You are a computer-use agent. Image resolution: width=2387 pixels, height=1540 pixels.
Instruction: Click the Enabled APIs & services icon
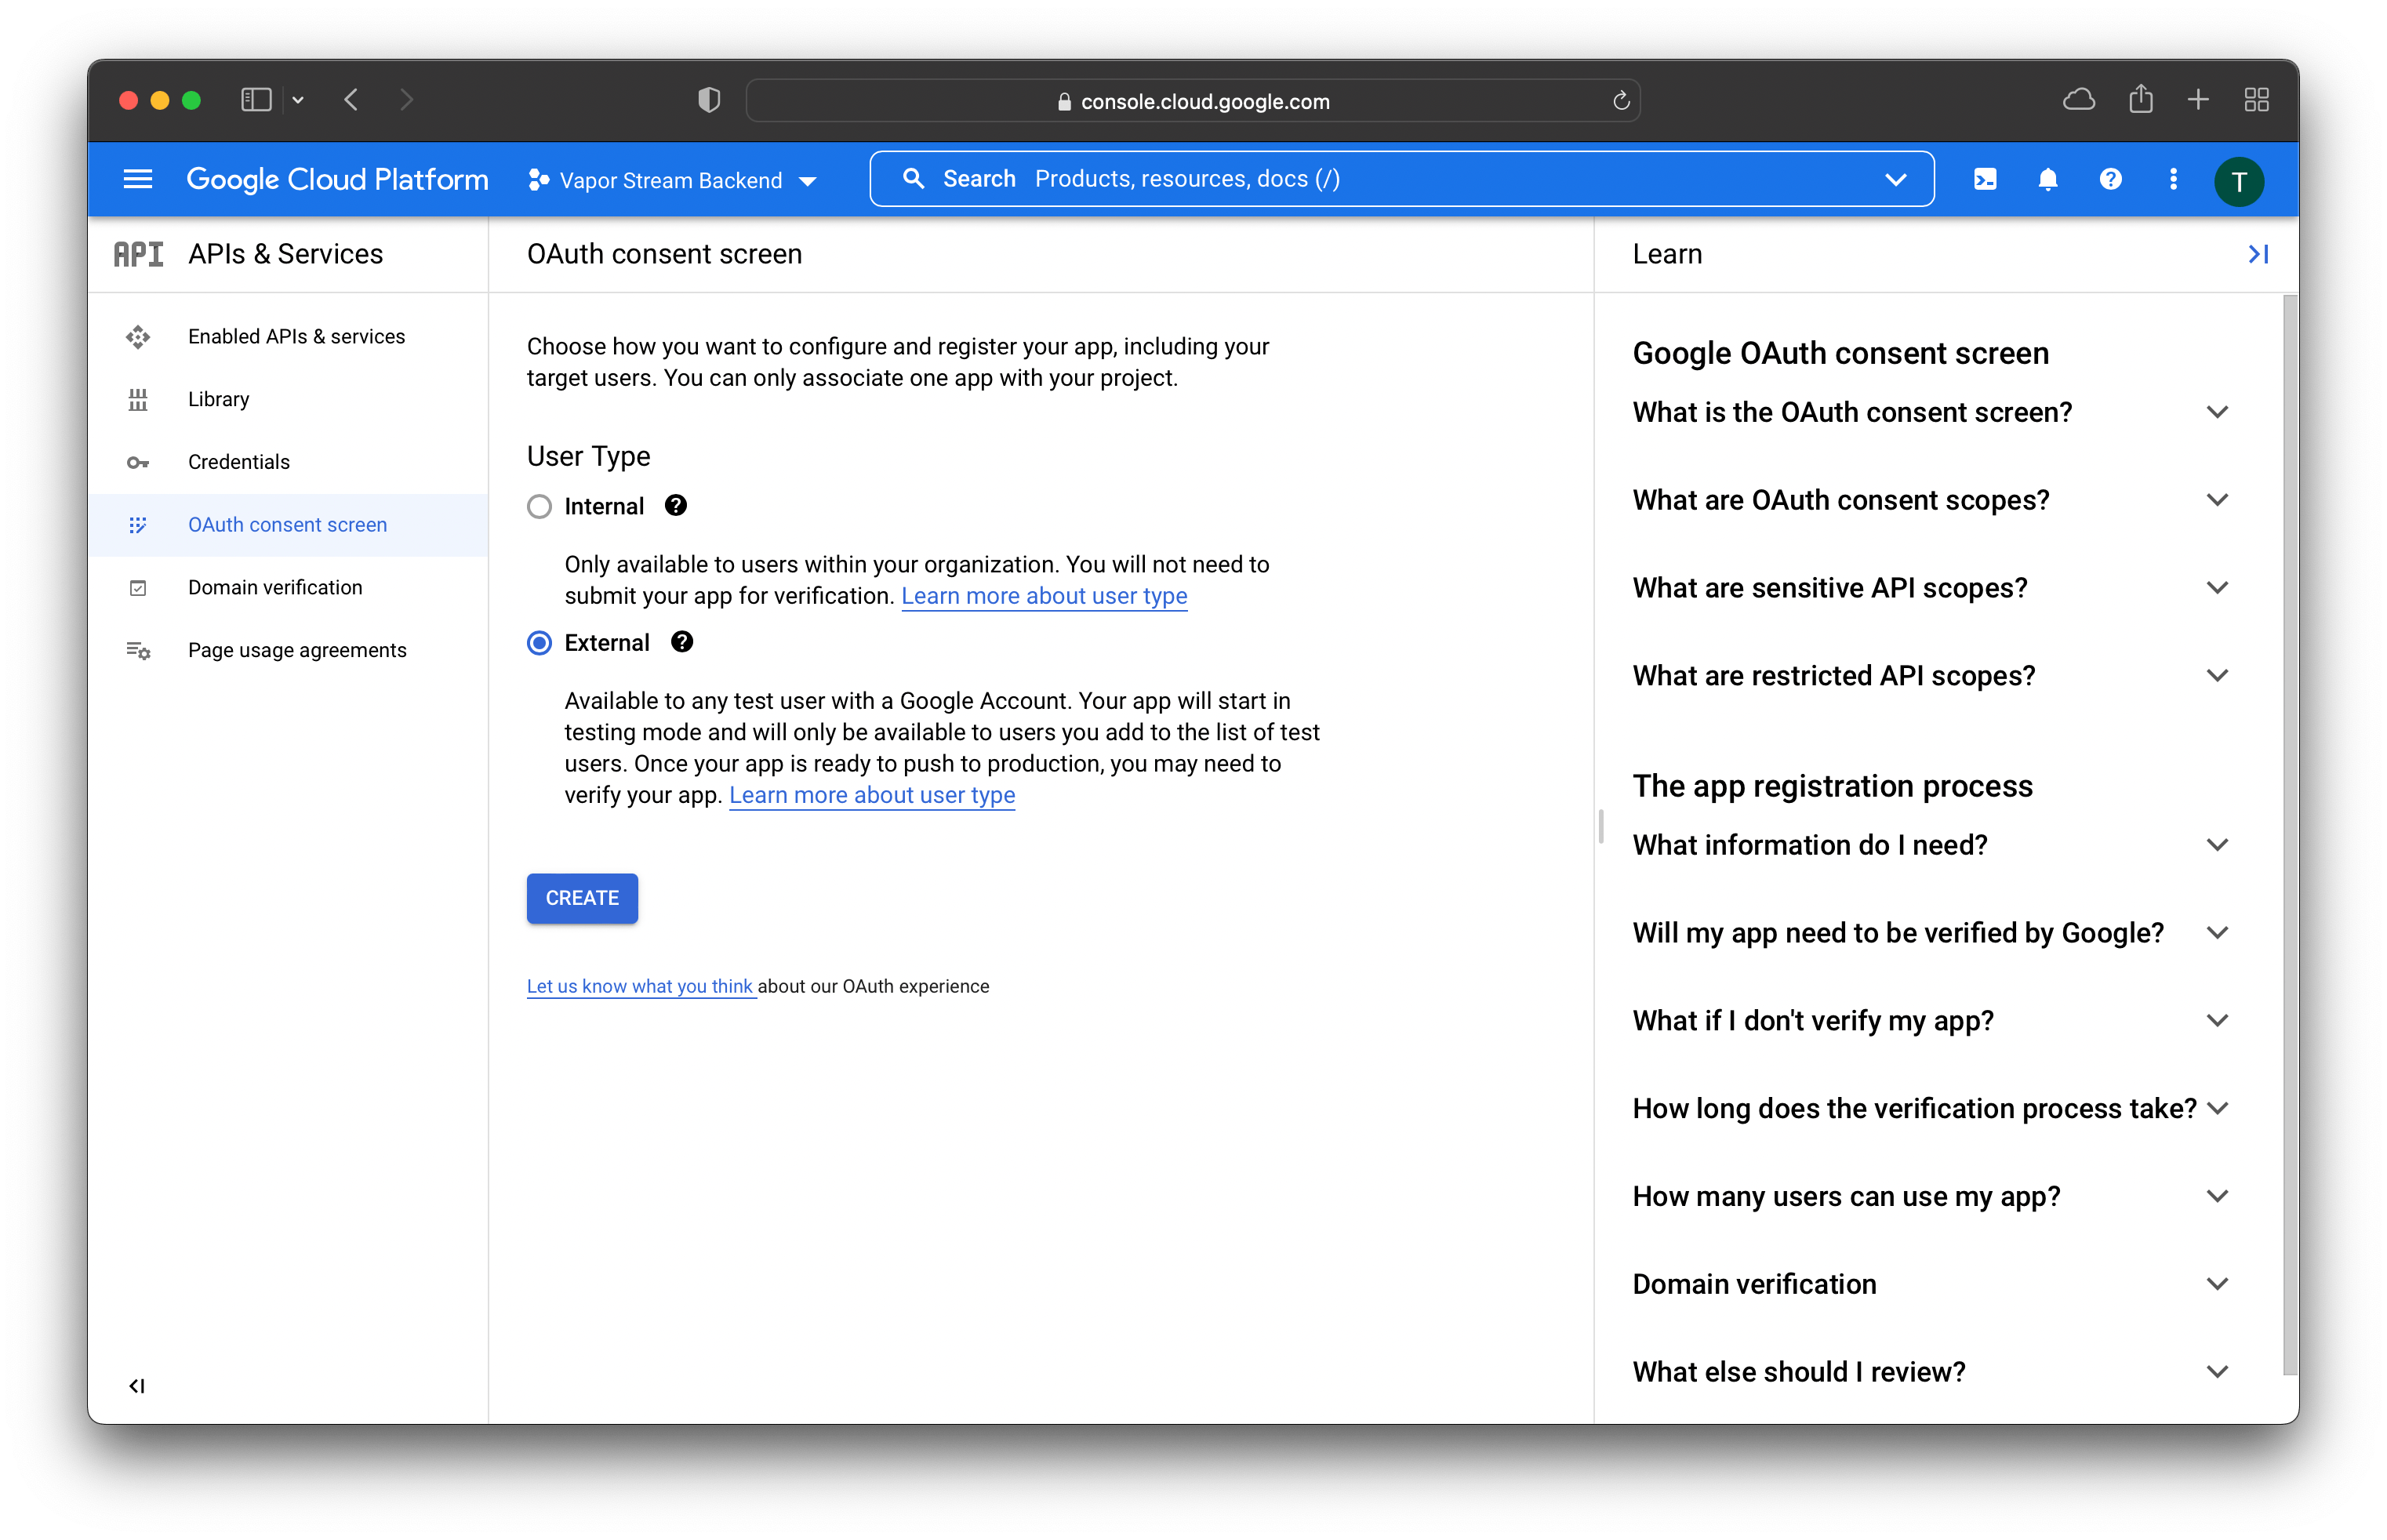coord(137,336)
